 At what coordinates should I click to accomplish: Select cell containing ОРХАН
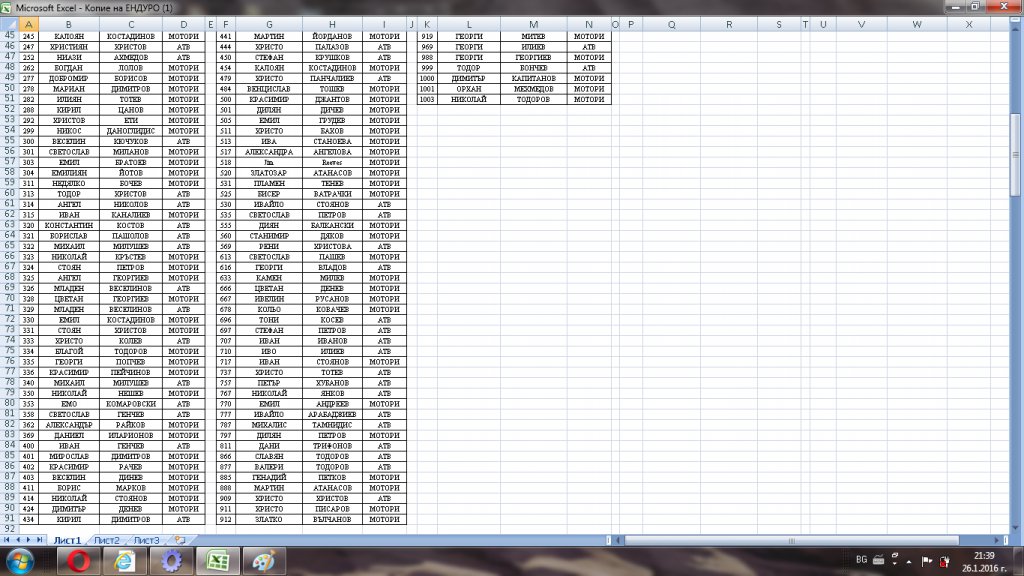pyautogui.click(x=469, y=89)
